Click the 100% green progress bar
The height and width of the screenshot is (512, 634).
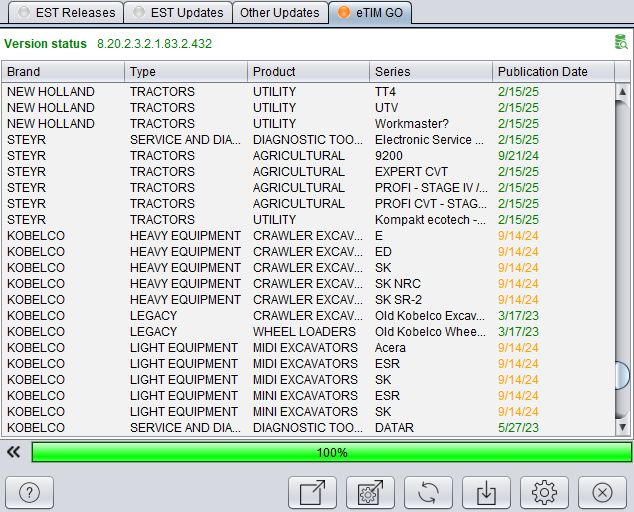(332, 452)
